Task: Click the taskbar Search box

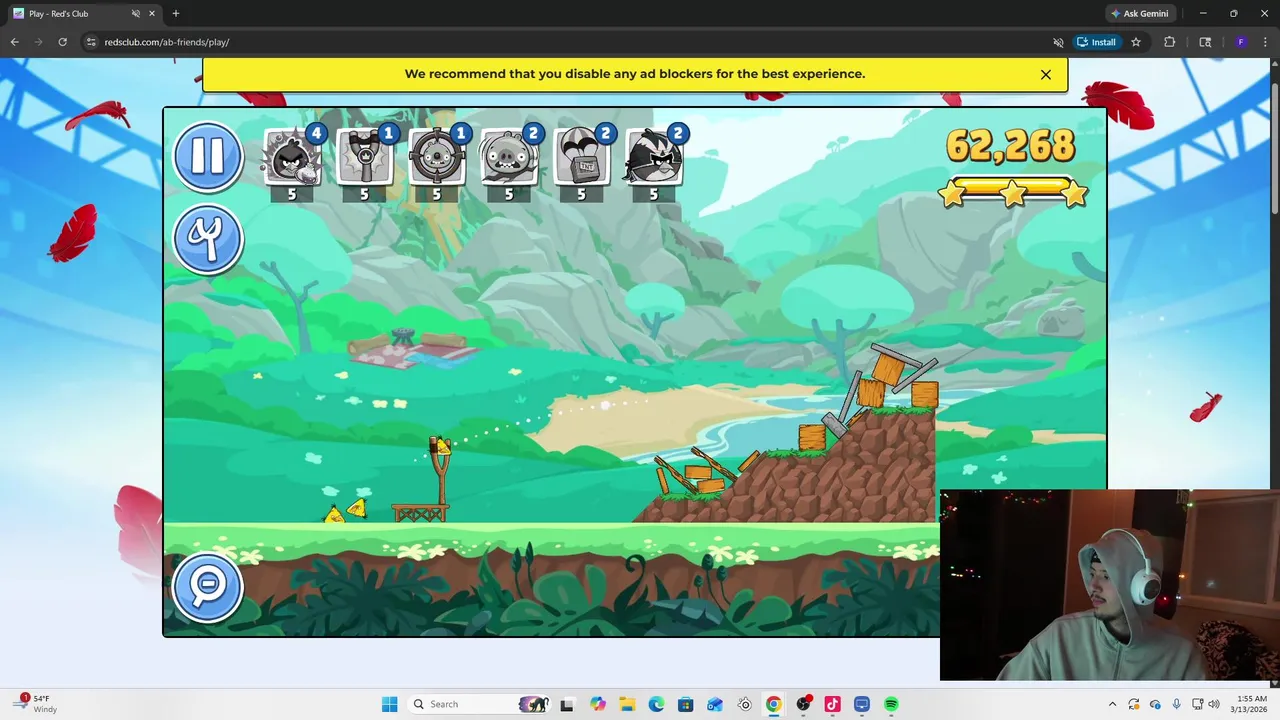Action: 478,704
